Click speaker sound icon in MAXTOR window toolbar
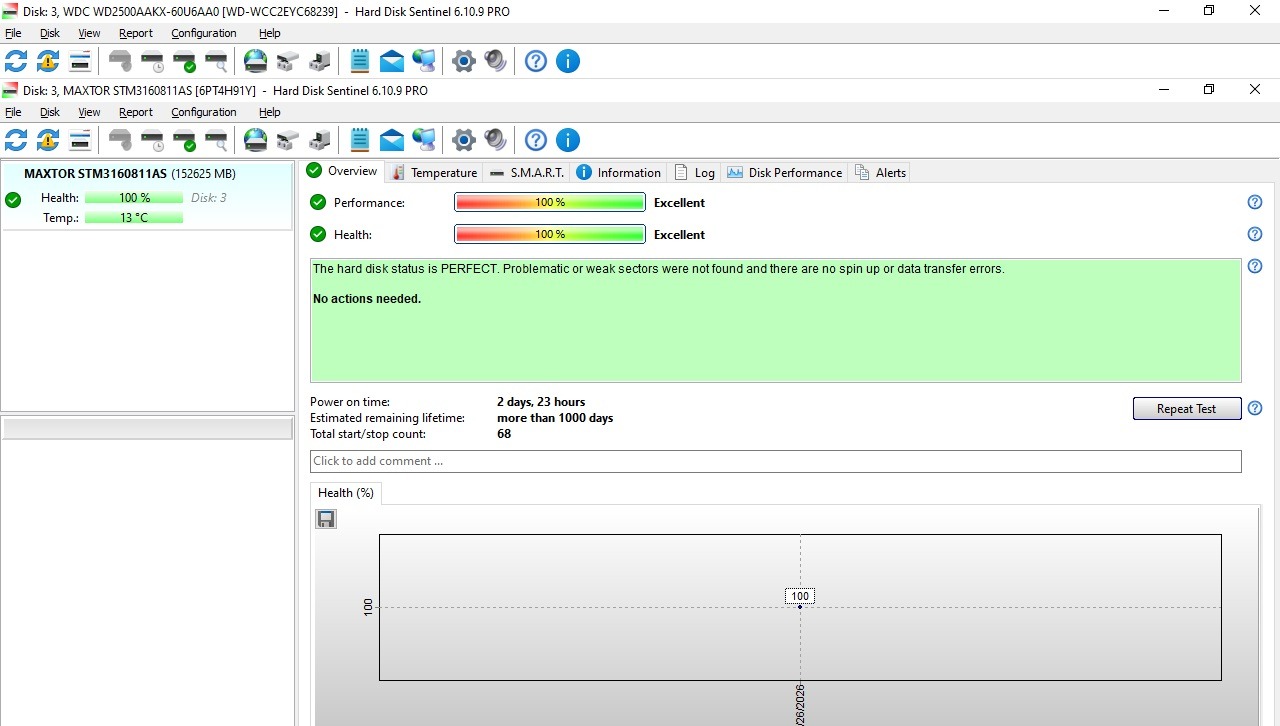This screenshot has width=1280, height=726. pyautogui.click(x=495, y=140)
